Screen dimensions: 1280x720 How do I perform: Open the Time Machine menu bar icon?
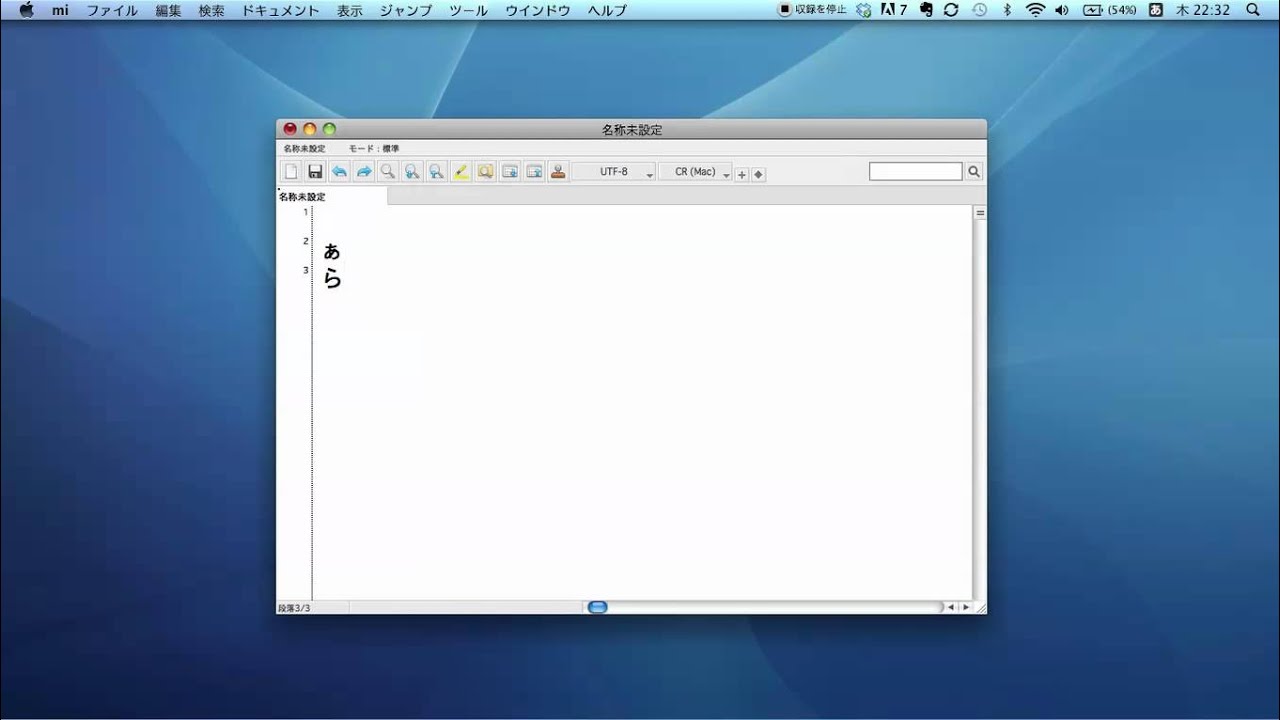click(979, 10)
